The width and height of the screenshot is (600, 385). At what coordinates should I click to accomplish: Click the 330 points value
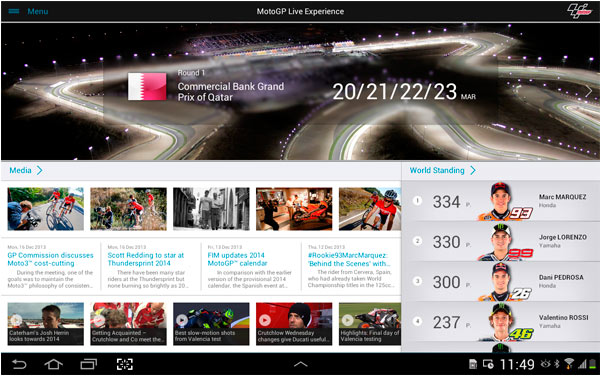447,242
